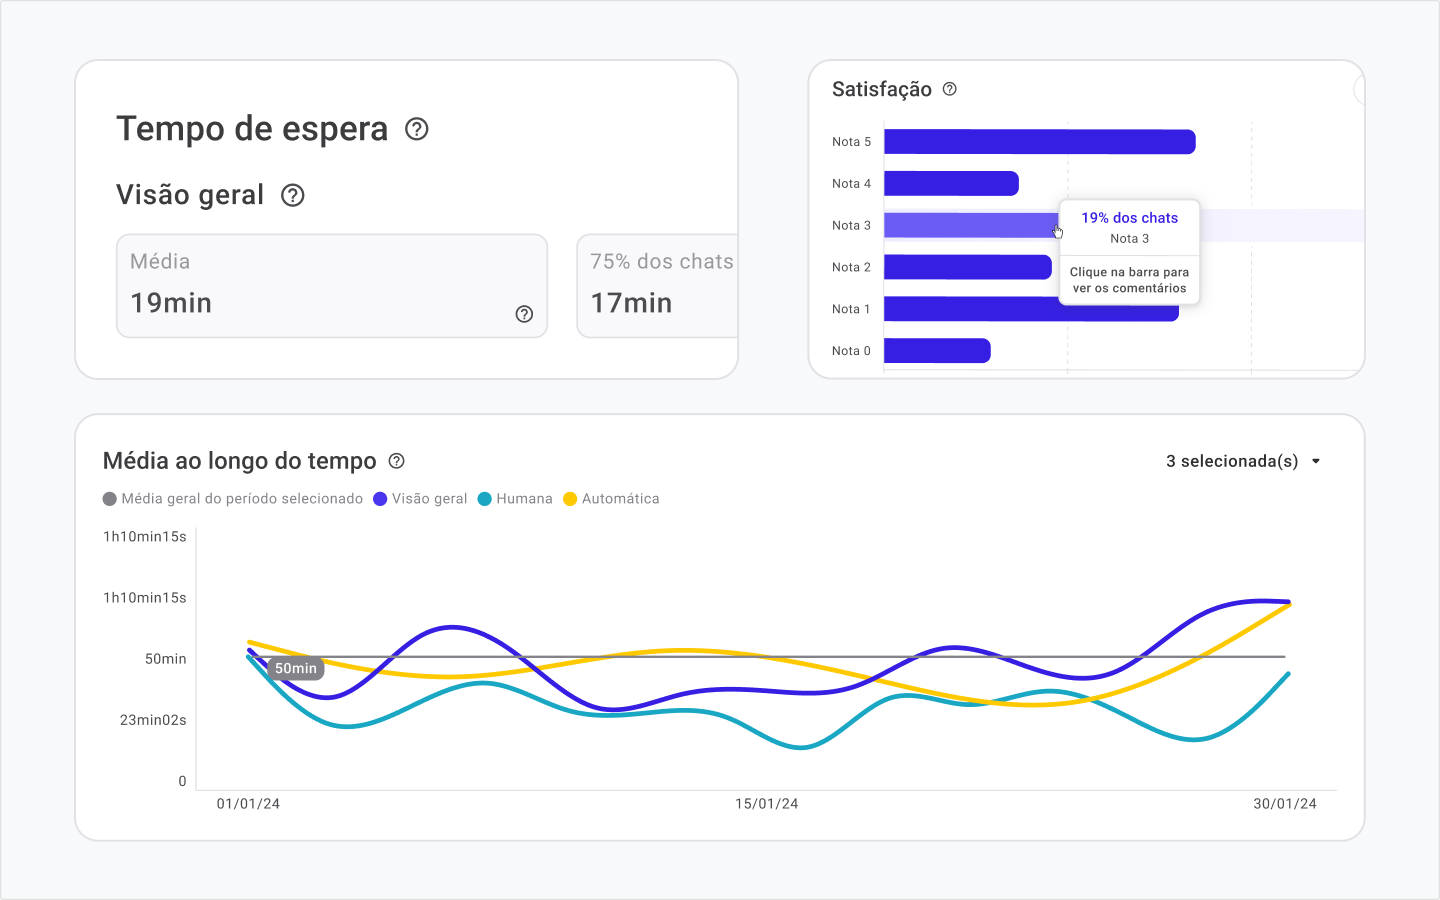
Task: Open the 3 selecionada(s) dropdown
Action: tap(1232, 461)
